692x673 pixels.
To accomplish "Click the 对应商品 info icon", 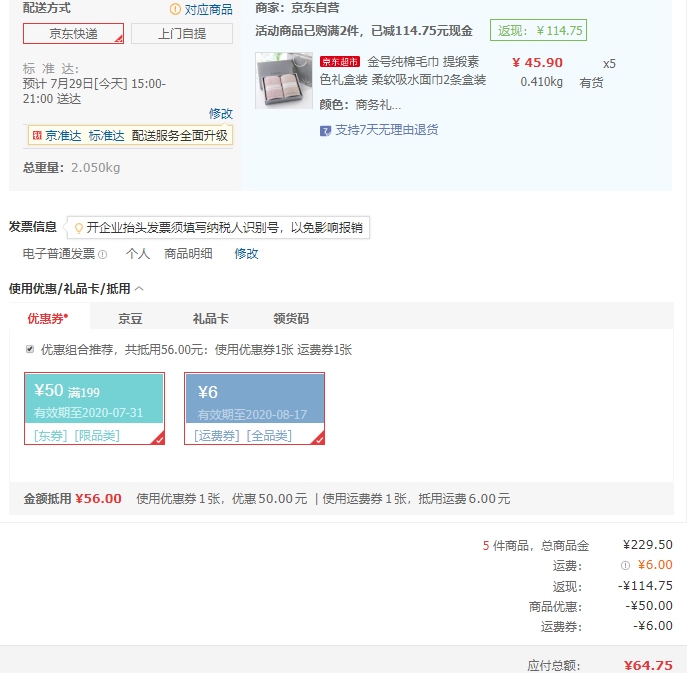I will (x=175, y=9).
